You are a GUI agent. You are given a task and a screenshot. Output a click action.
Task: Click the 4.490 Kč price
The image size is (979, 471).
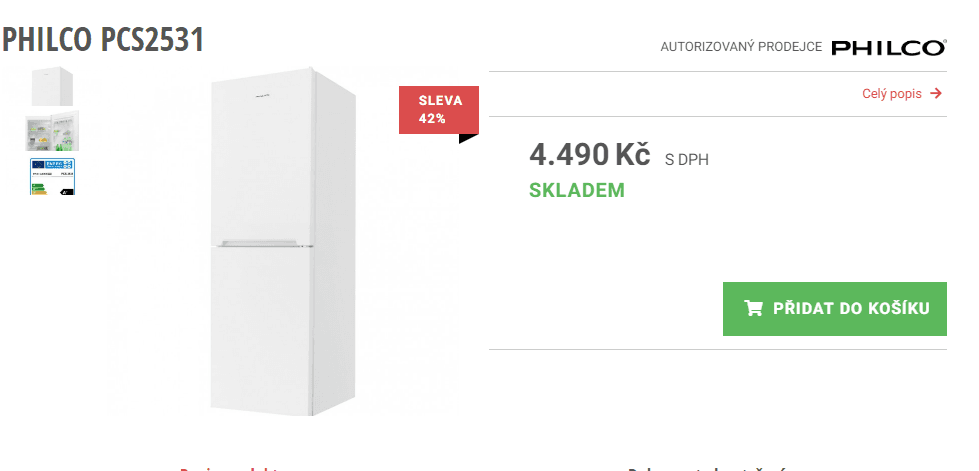pos(589,155)
